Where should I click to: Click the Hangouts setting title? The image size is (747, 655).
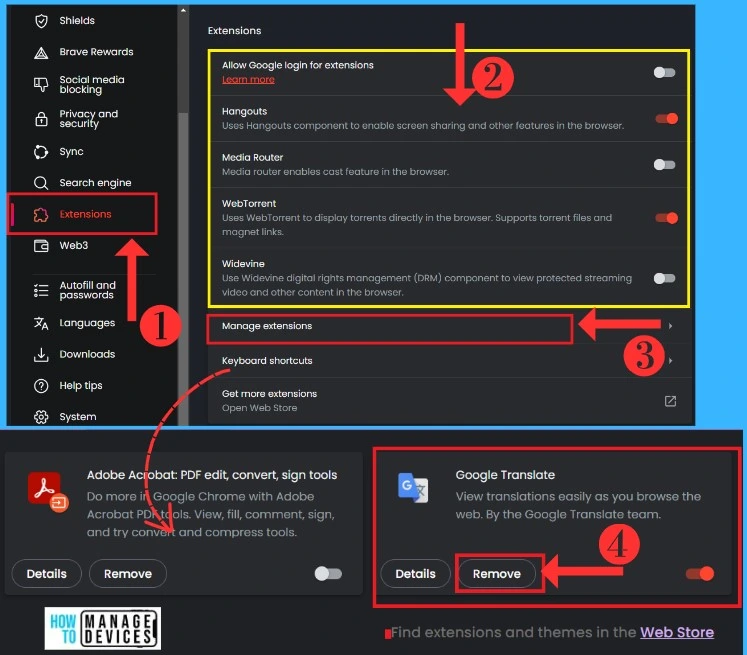pyautogui.click(x=244, y=111)
